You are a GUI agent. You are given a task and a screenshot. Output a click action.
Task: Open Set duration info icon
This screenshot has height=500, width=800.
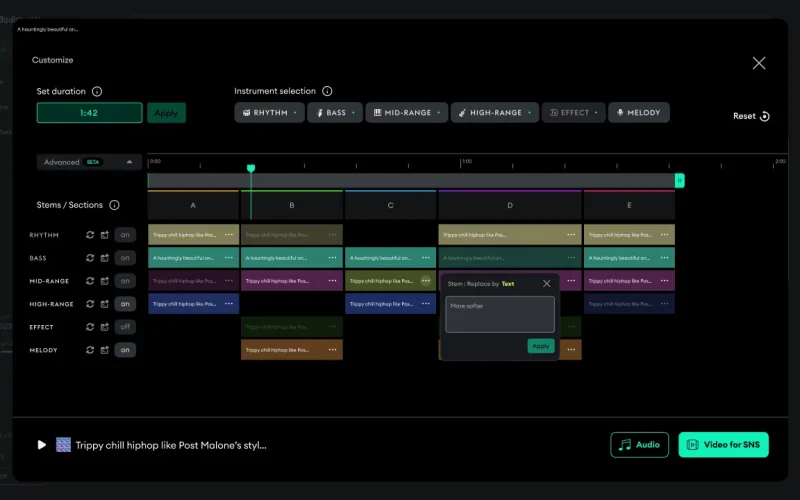(96, 91)
